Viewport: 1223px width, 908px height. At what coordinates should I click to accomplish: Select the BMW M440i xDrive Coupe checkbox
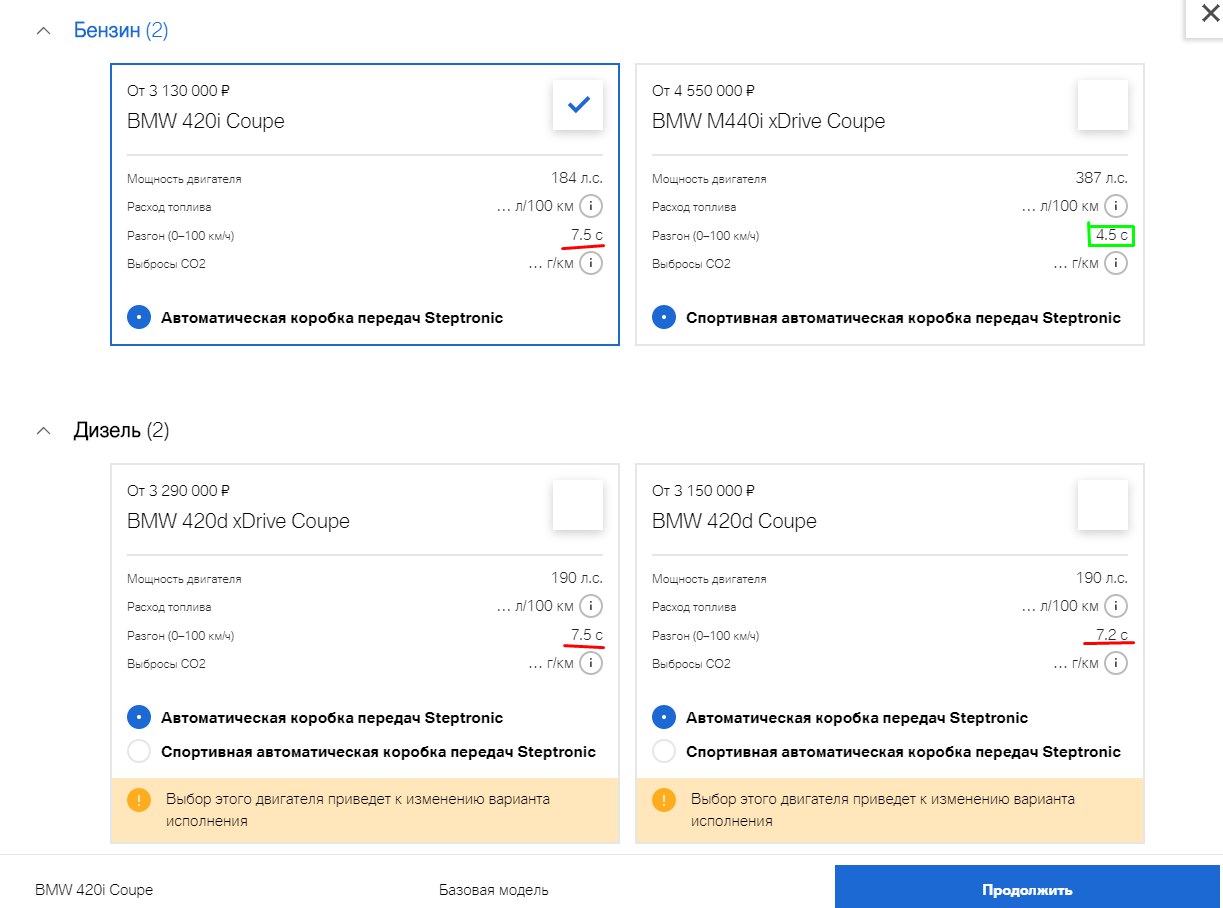point(1103,105)
